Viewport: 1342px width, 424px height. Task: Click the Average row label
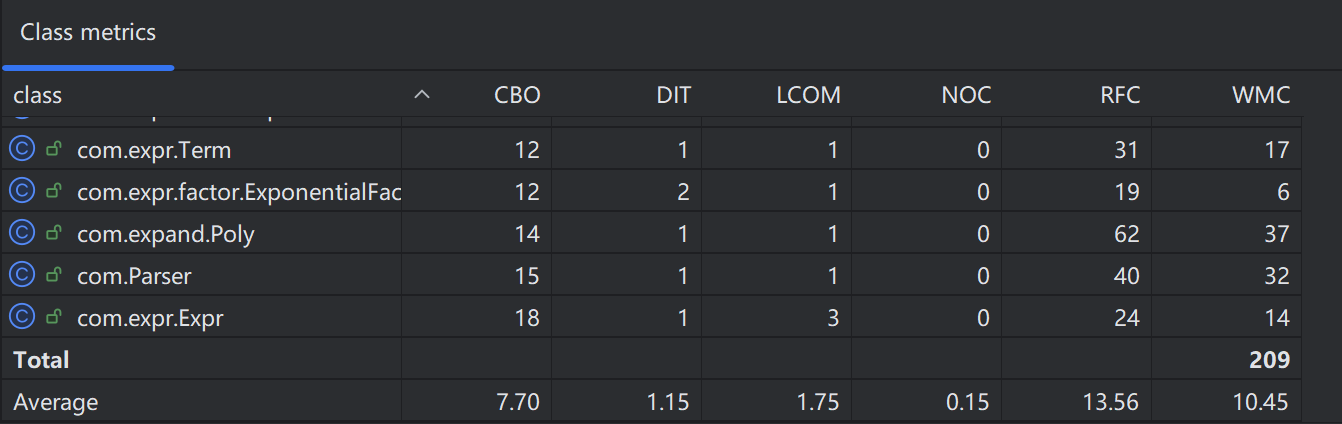click(x=56, y=403)
